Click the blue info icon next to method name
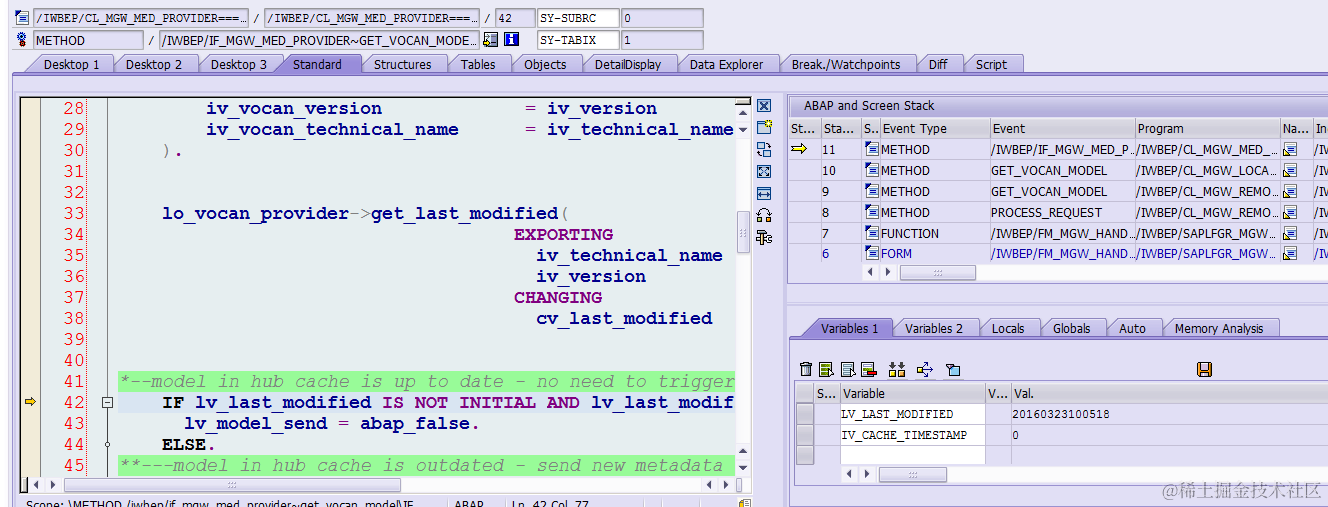Screen dimensions: 1328x507 tap(511, 40)
